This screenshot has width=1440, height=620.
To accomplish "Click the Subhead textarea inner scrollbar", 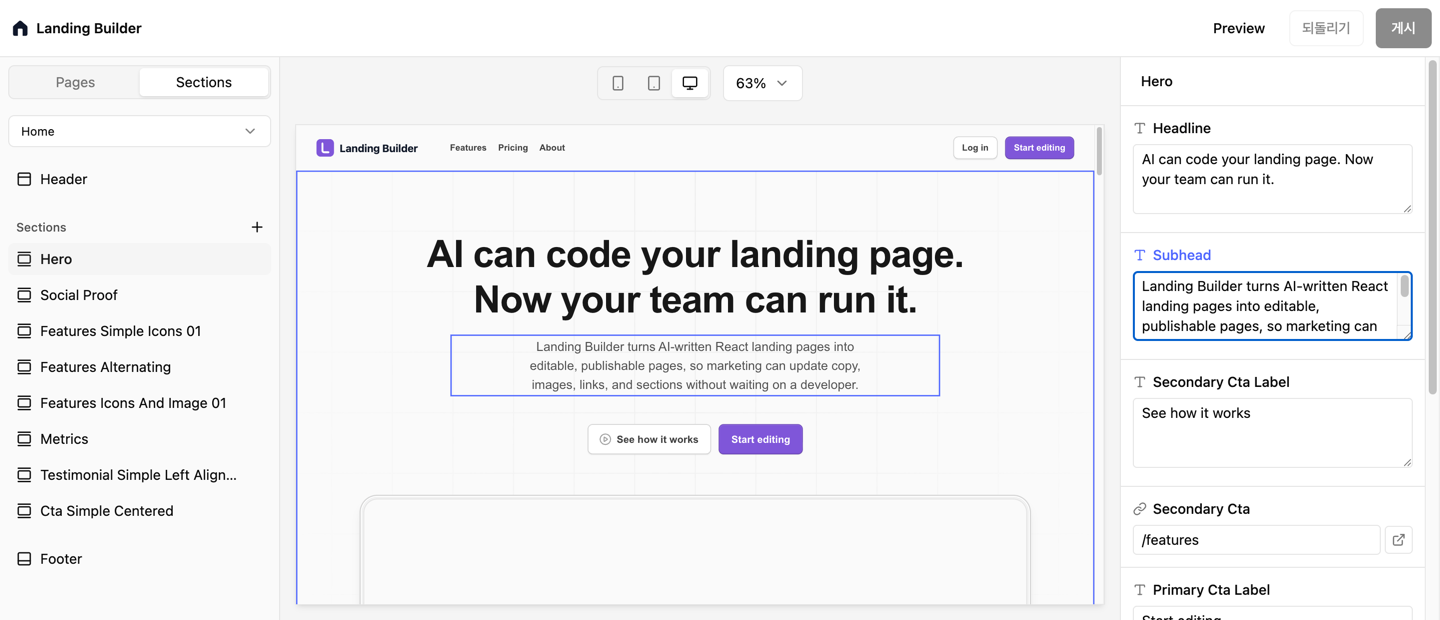I will (x=1404, y=287).
